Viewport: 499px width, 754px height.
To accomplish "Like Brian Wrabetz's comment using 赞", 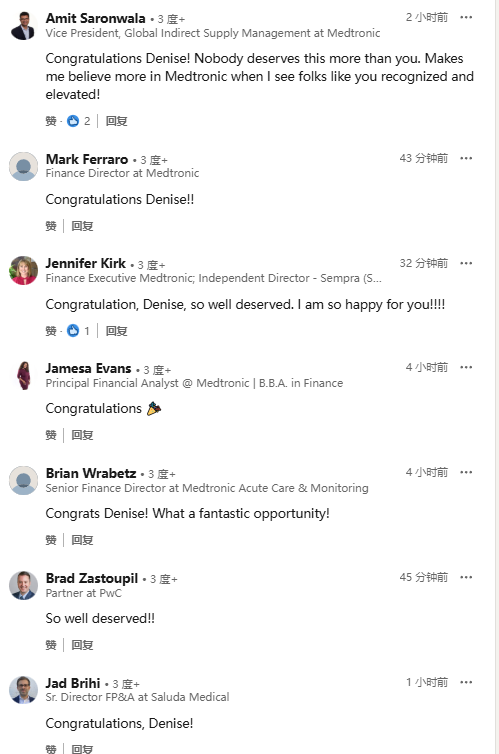I will pyautogui.click(x=51, y=540).
